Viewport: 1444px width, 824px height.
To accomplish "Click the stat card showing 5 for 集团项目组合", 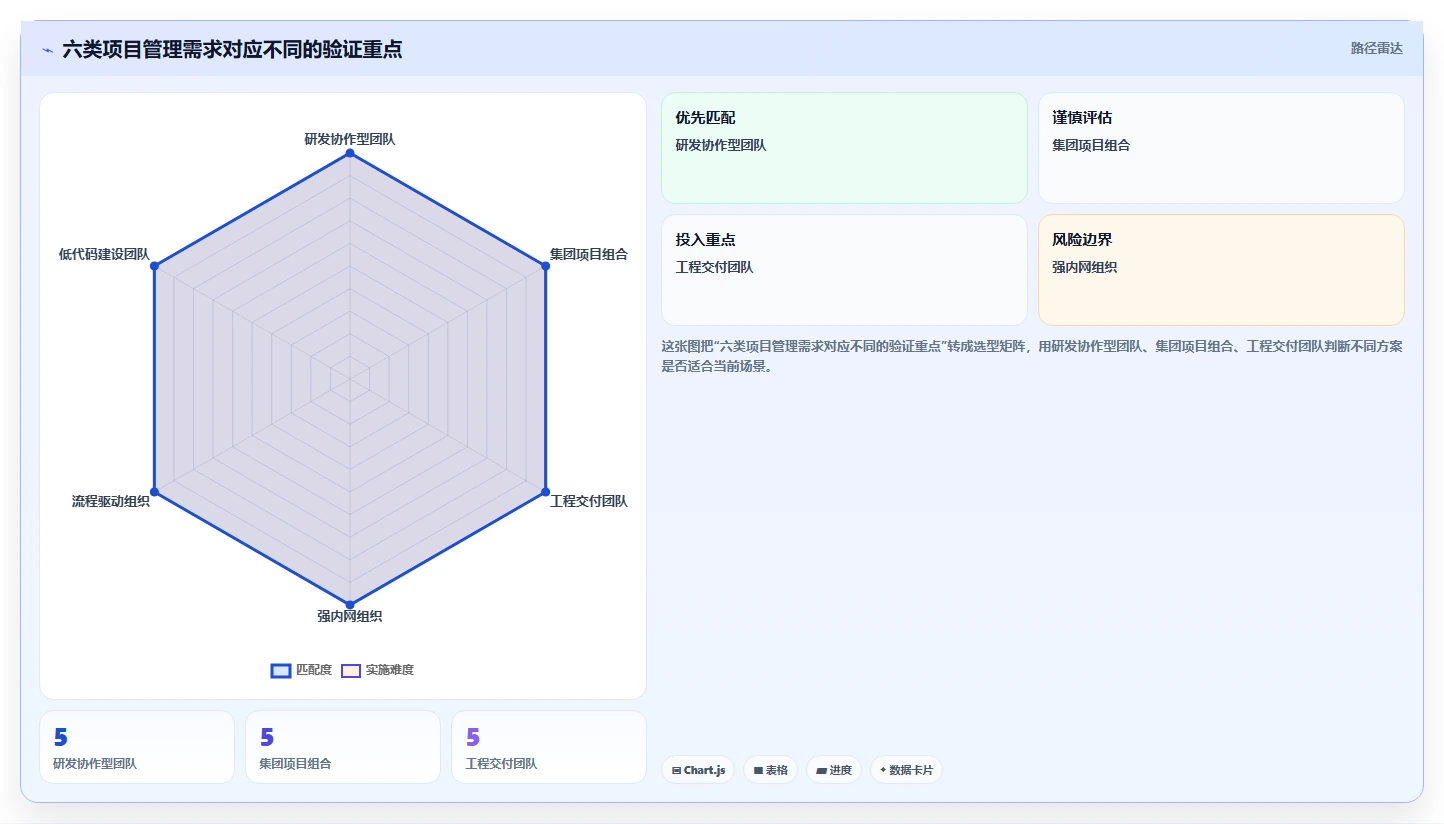I will tap(343, 747).
